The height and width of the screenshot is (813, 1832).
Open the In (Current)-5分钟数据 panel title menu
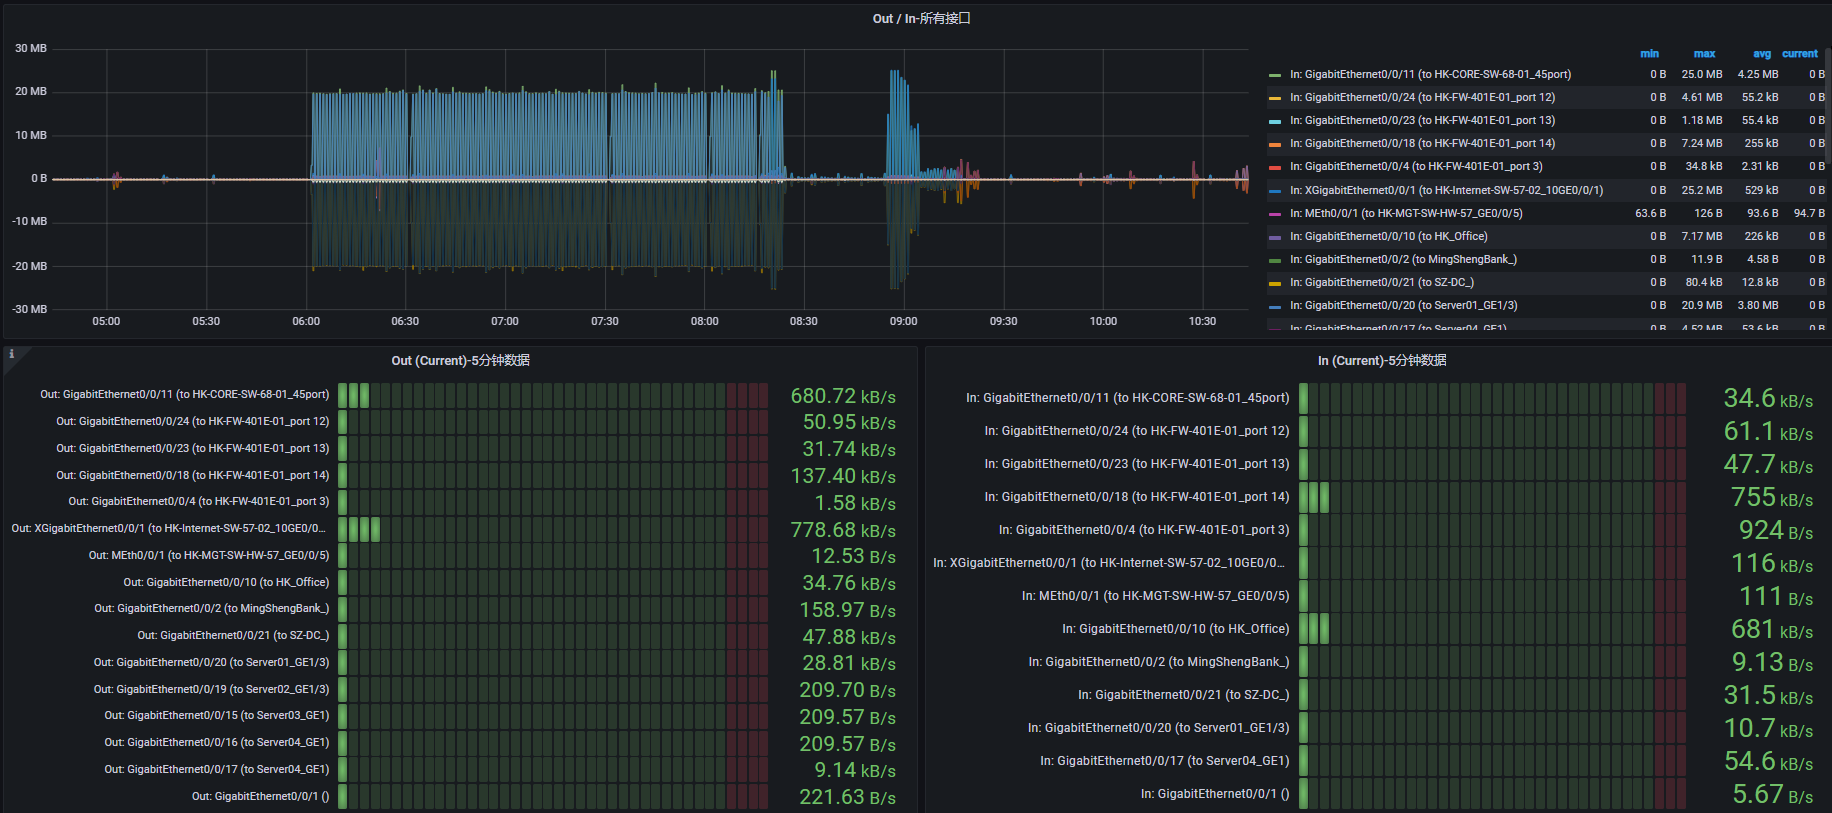[1381, 361]
